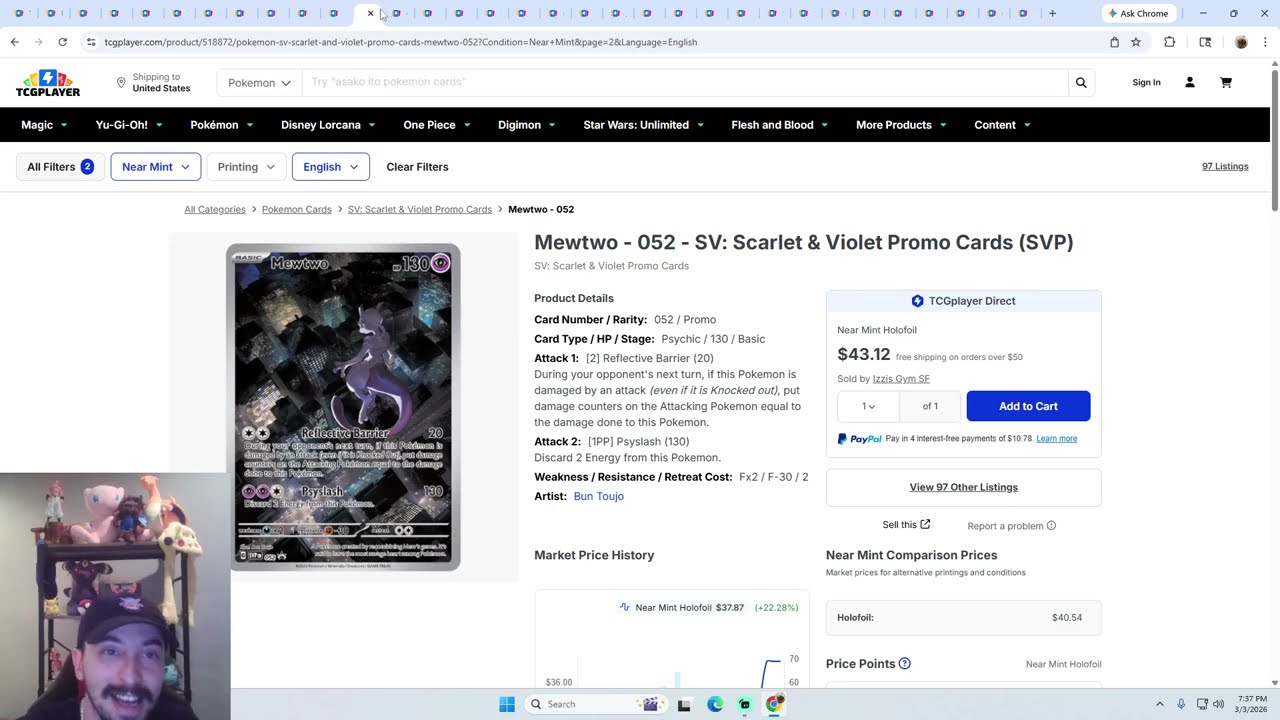Open the browser extensions puzzle icon
The width and height of the screenshot is (1280, 720).
pyautogui.click(x=1169, y=42)
